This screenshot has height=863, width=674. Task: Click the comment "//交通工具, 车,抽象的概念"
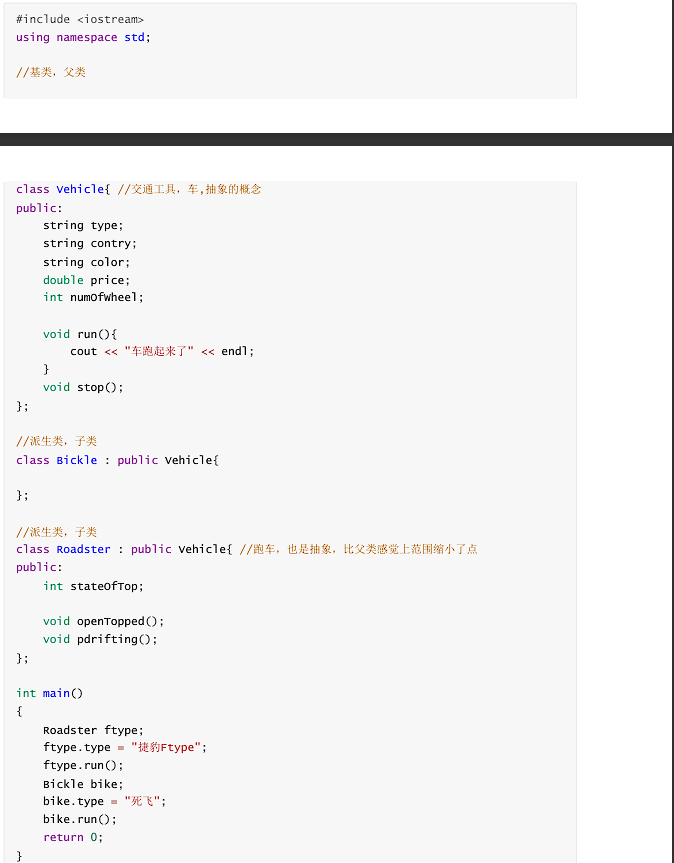pos(189,189)
